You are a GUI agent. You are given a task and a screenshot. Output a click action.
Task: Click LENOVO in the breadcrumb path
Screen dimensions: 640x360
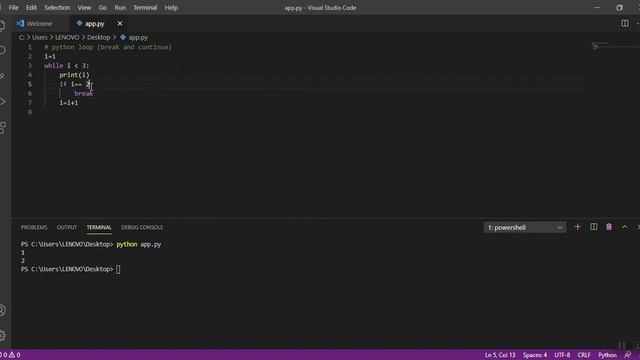tap(67, 37)
